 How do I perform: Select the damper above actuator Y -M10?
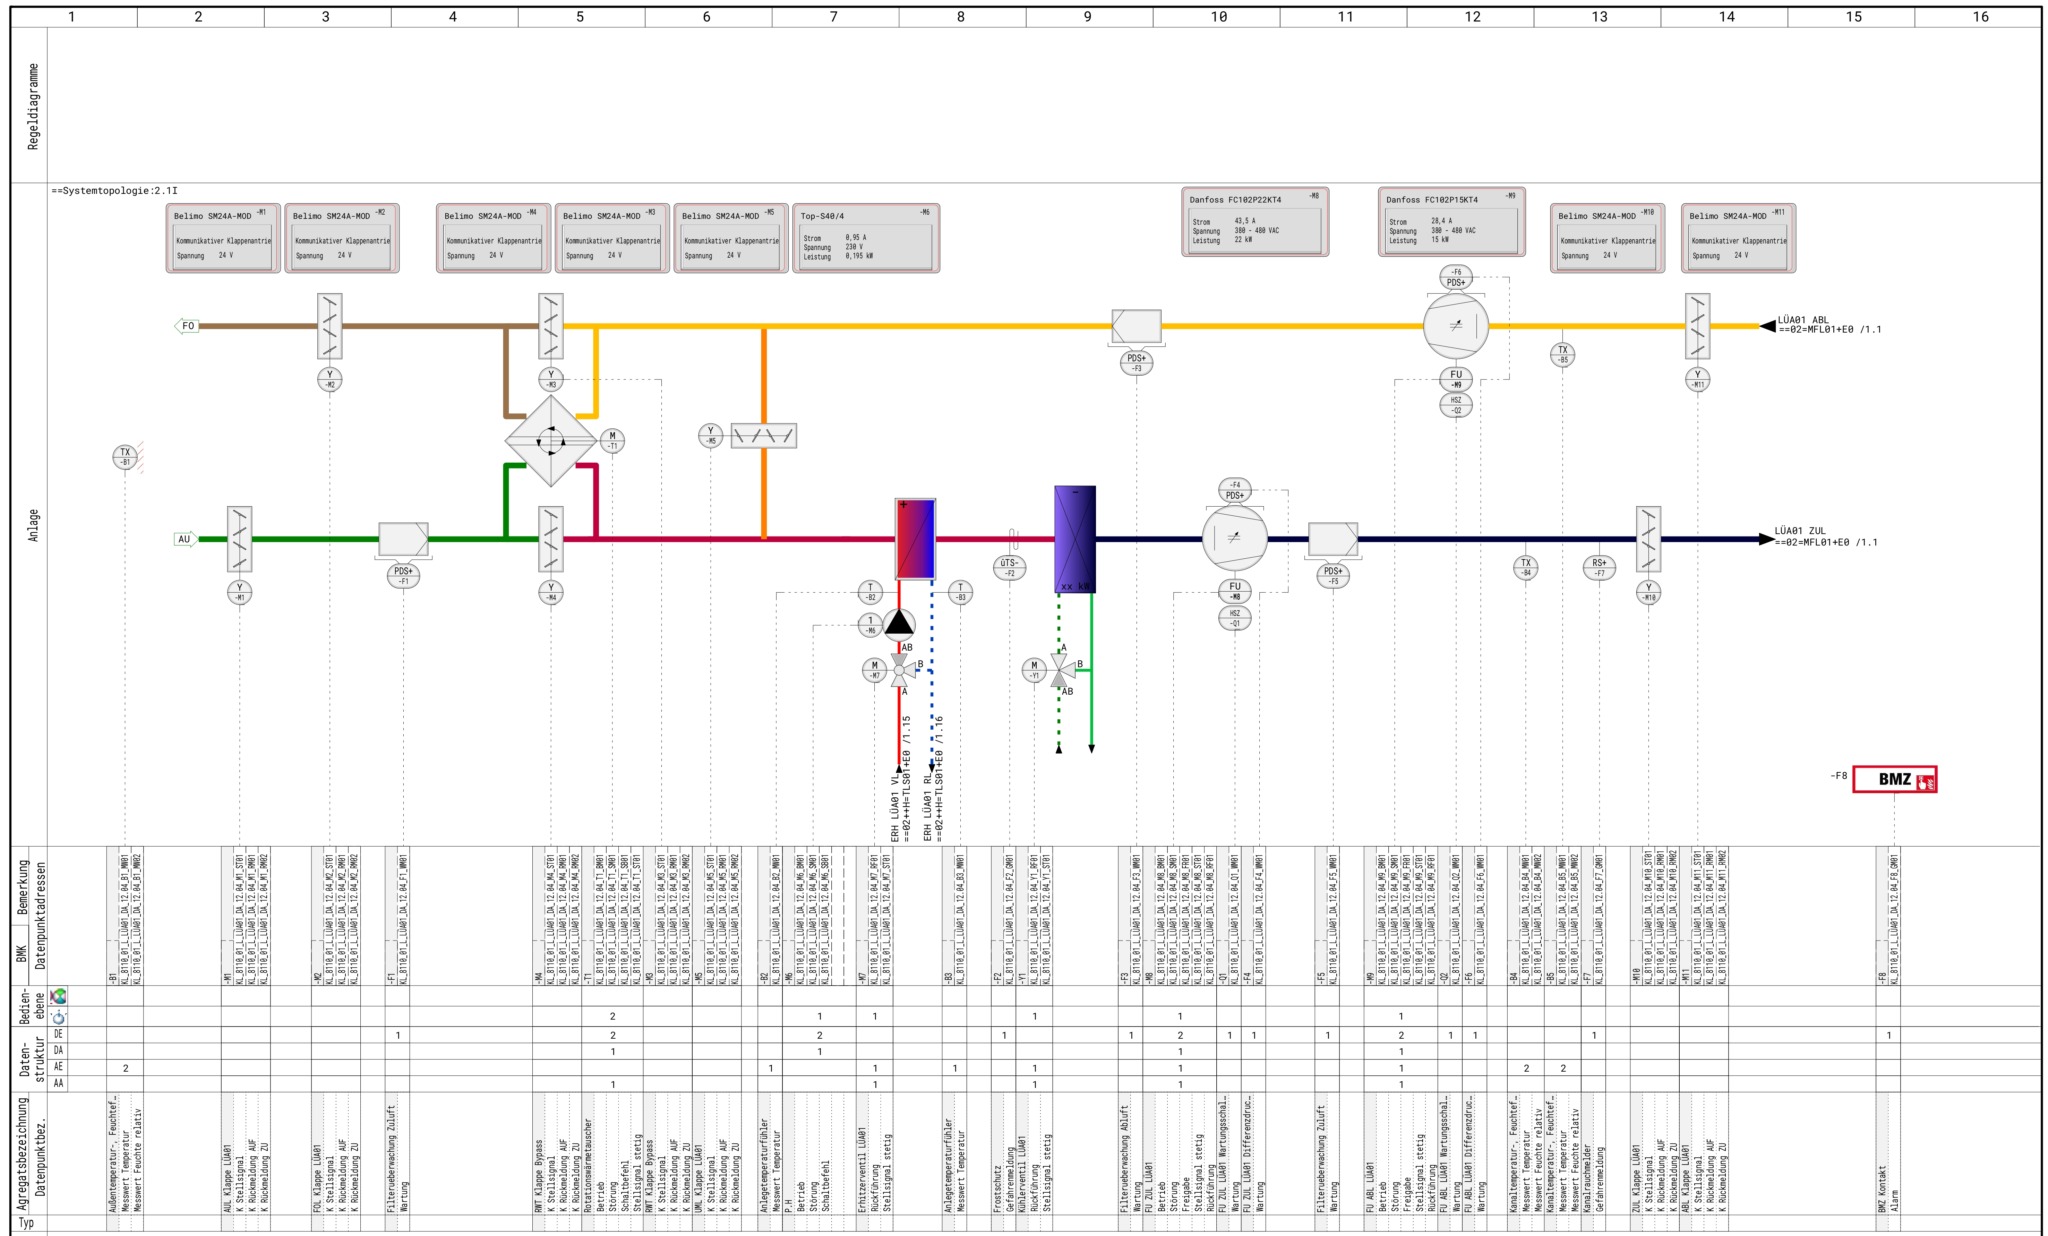[x=1649, y=539]
